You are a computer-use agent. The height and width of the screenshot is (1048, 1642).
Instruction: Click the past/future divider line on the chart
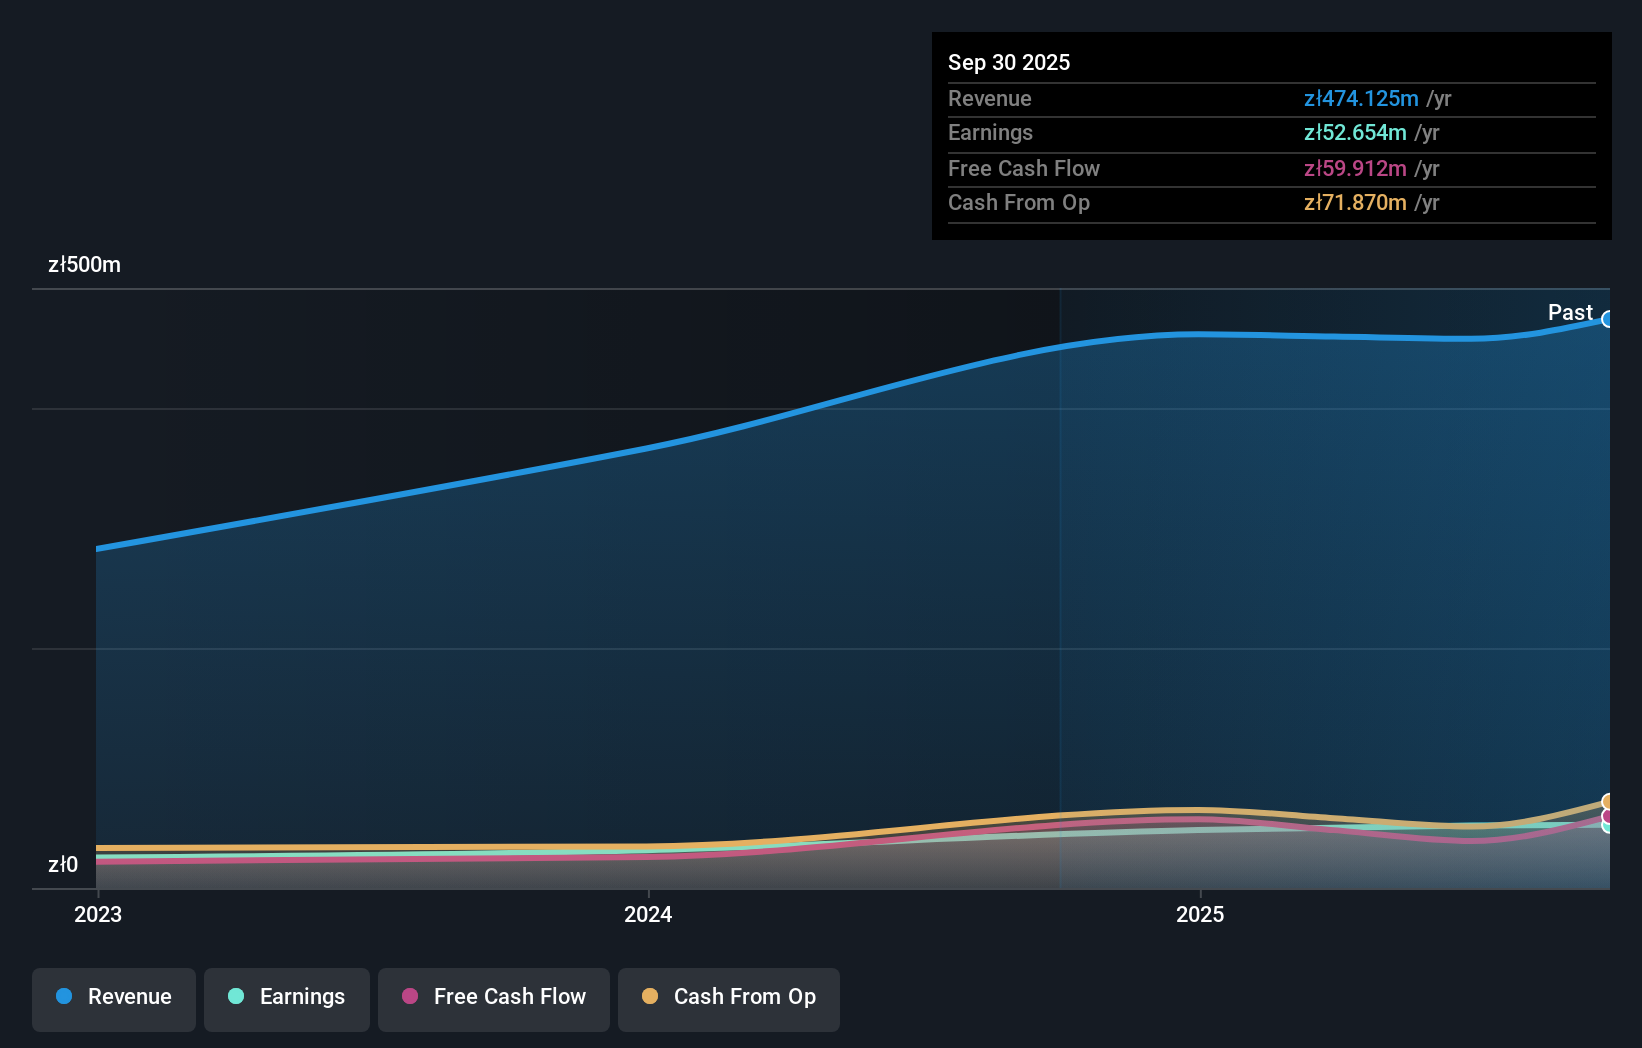[x=1059, y=590]
